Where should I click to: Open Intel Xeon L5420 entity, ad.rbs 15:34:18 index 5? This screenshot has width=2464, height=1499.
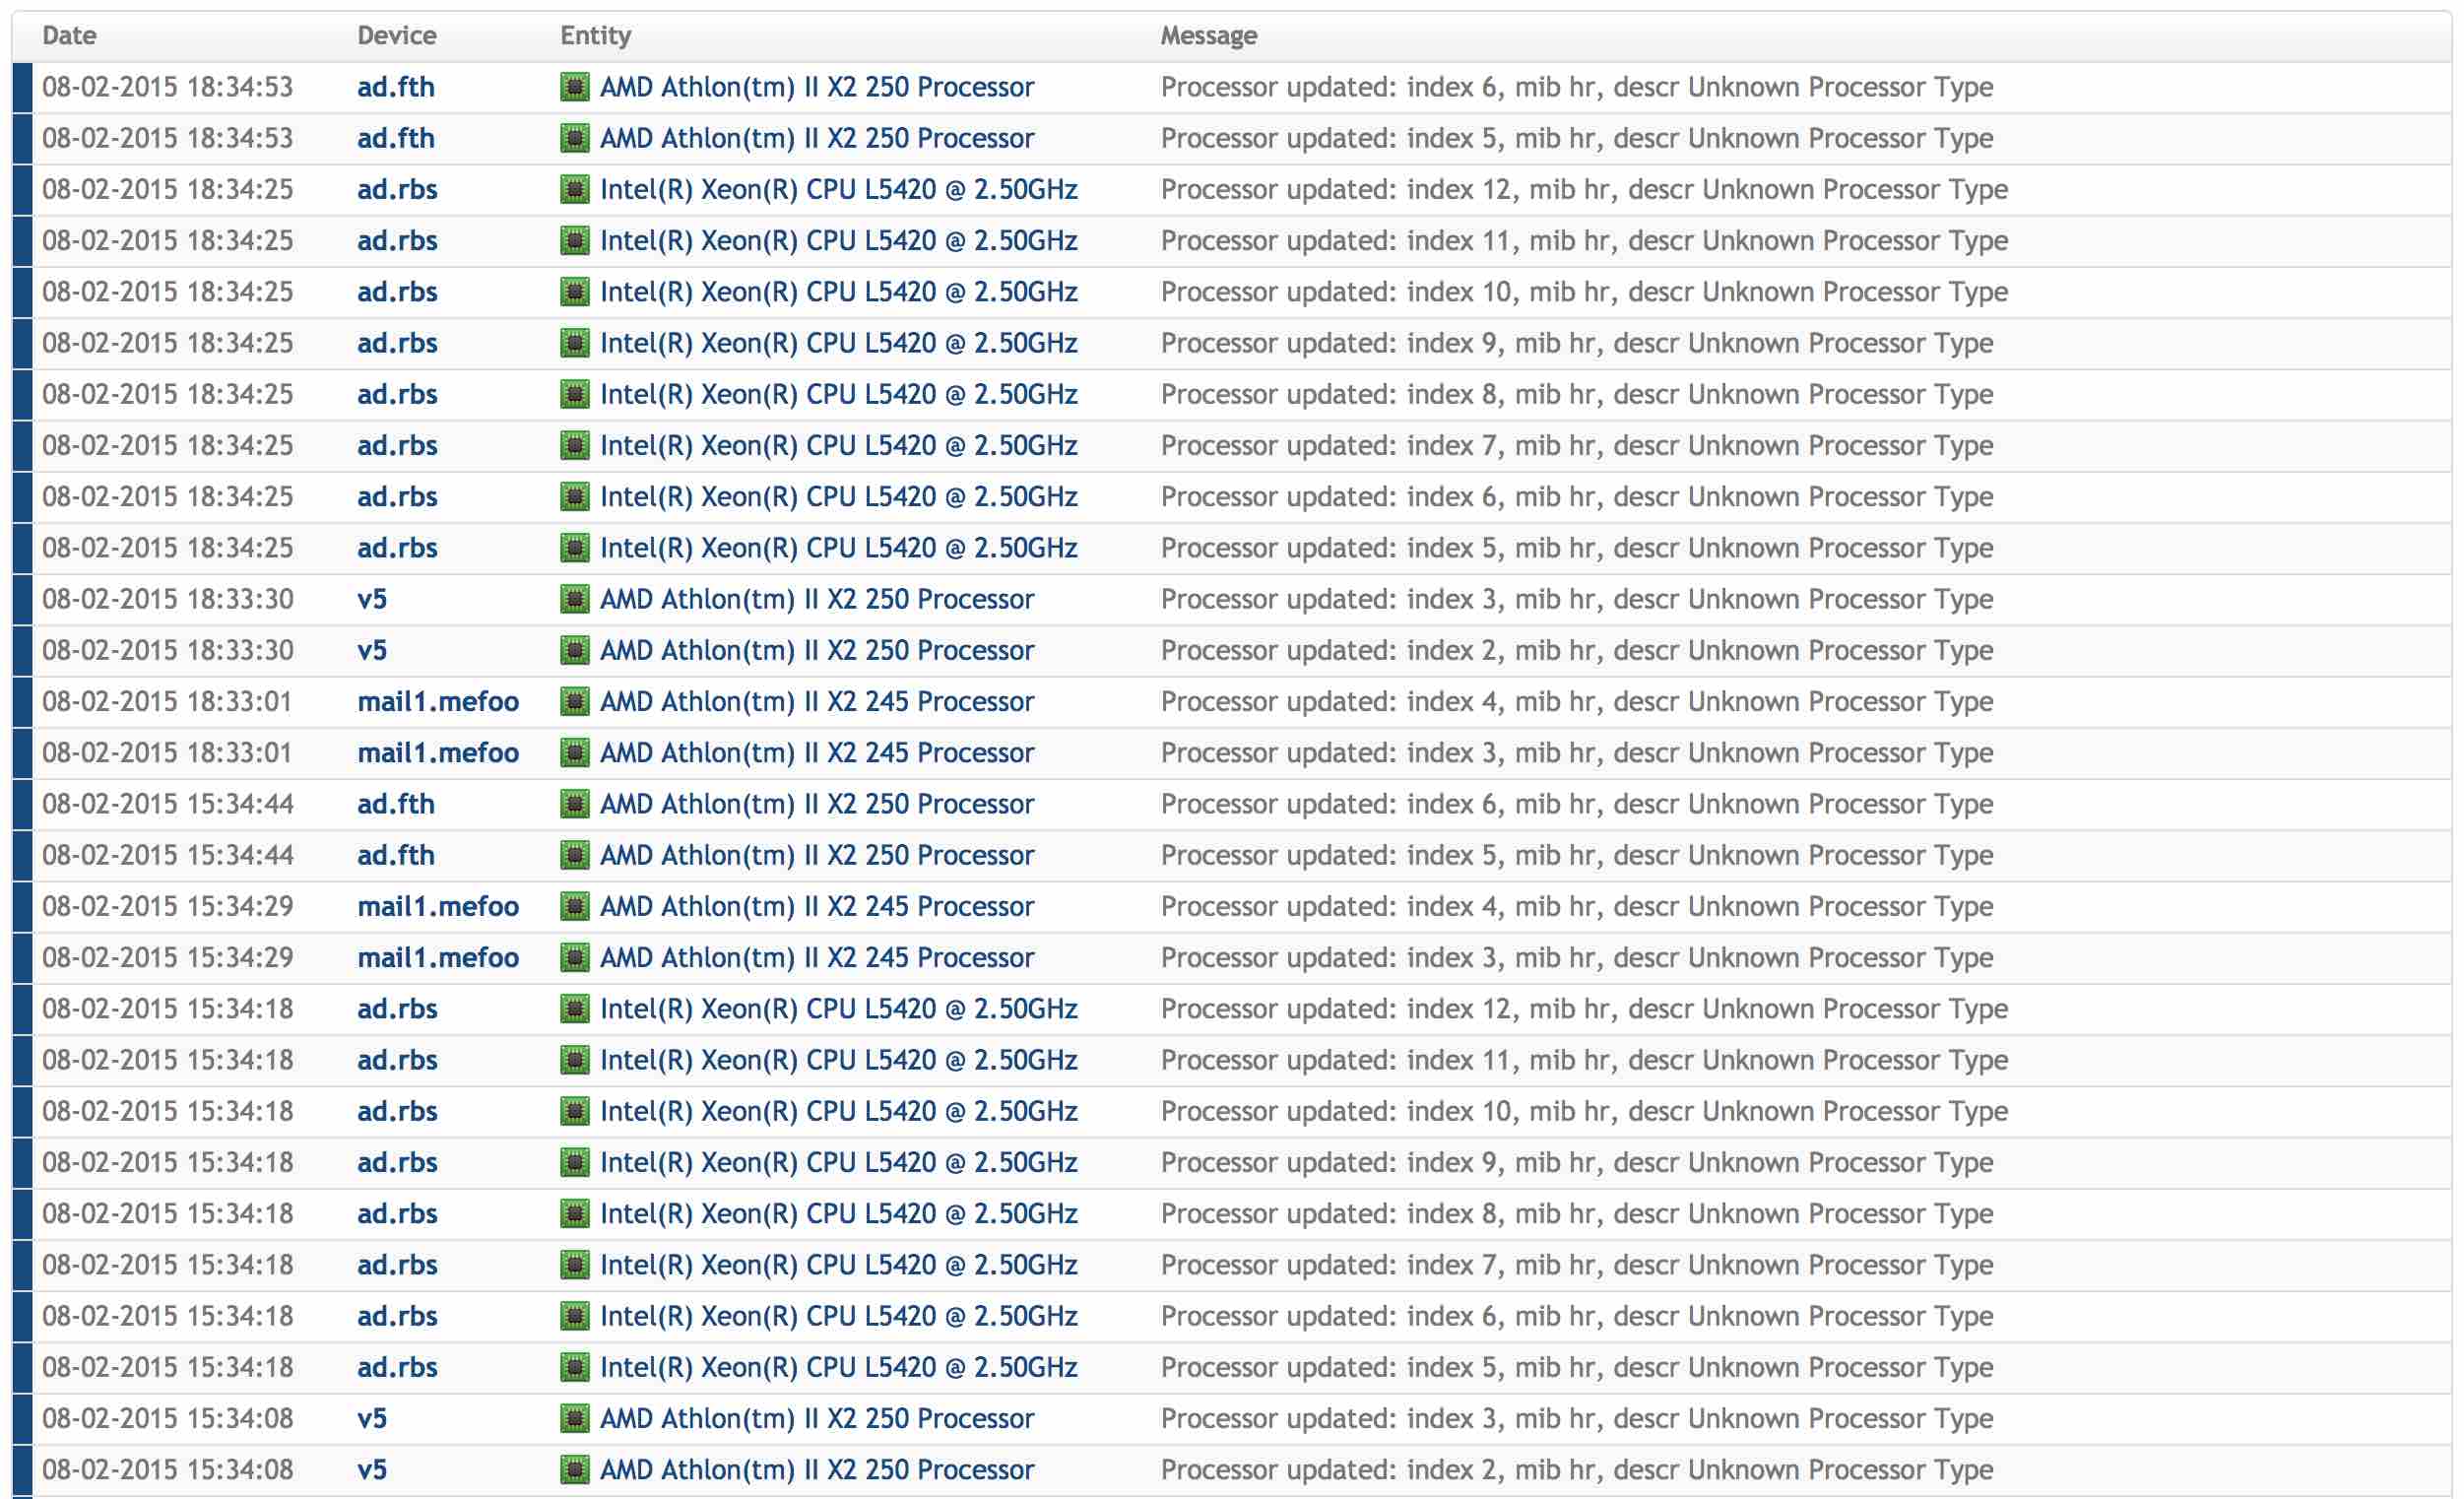(839, 1367)
